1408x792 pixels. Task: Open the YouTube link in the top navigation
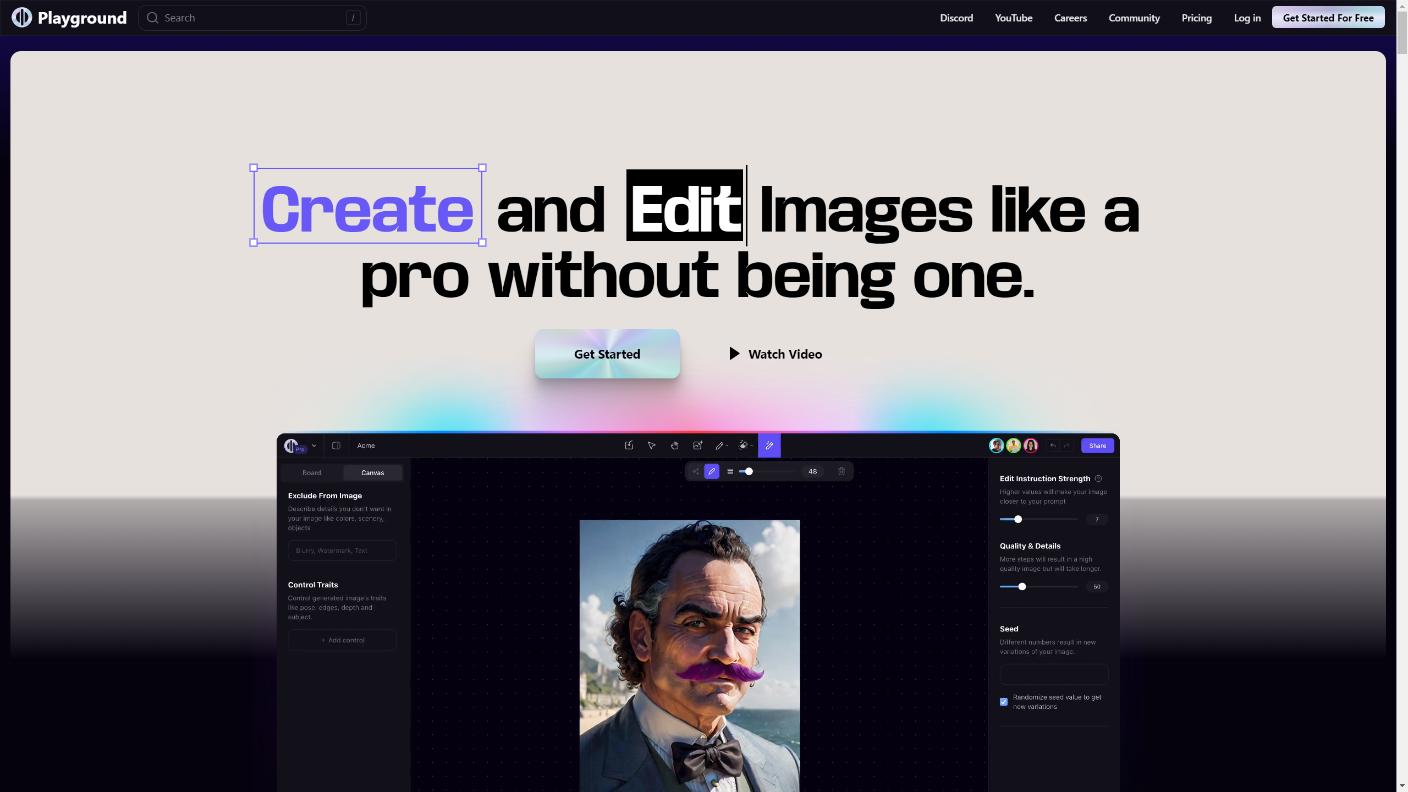click(1014, 18)
